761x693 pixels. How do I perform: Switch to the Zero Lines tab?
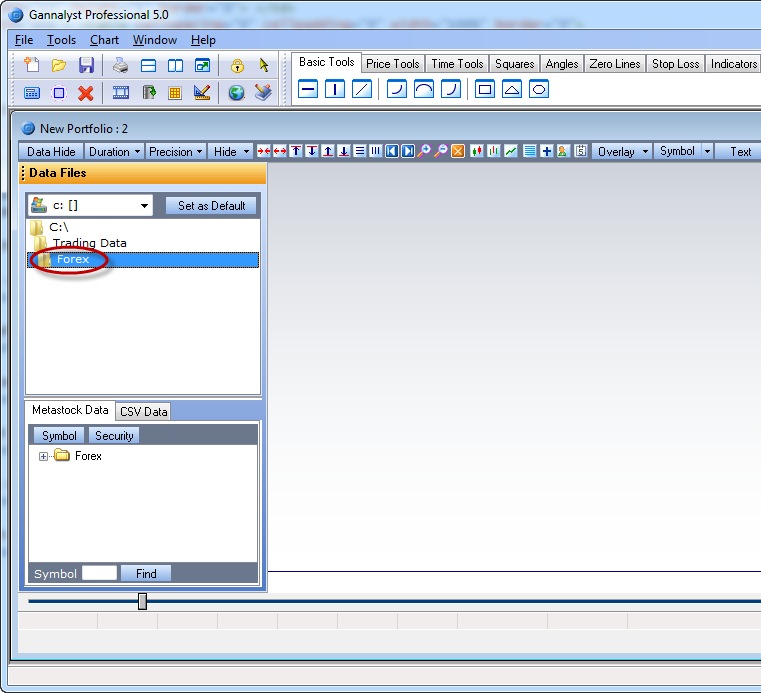[614, 64]
